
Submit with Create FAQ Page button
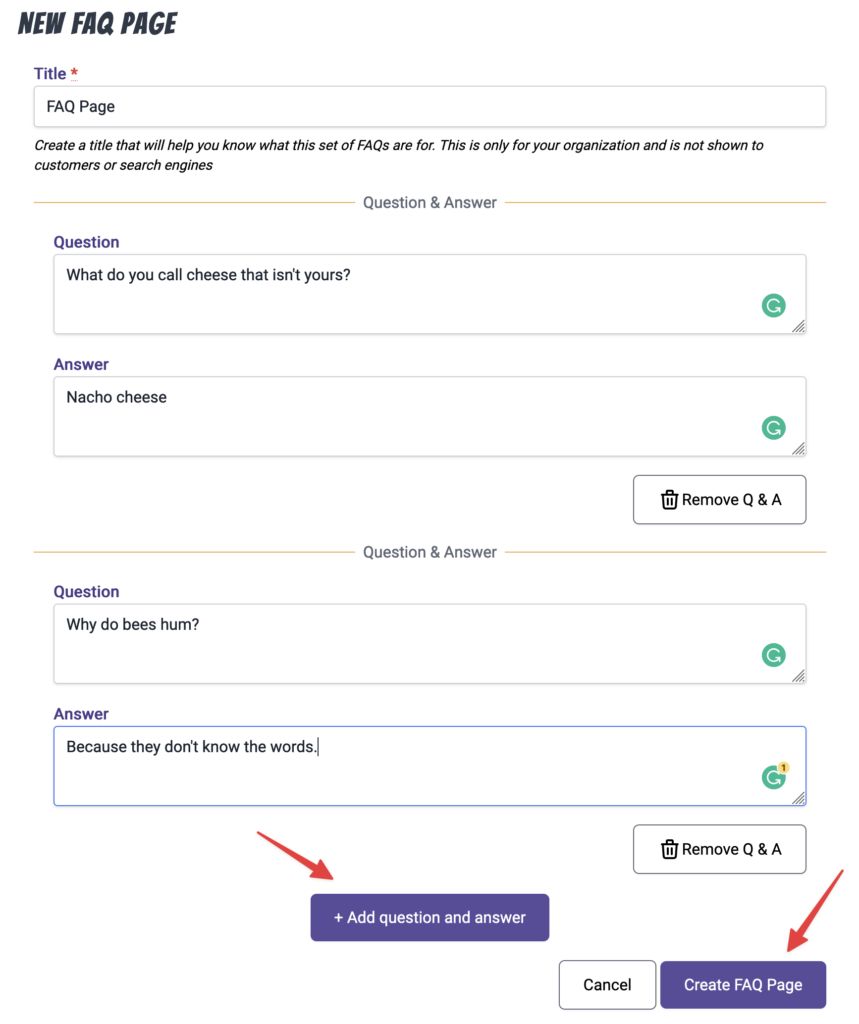tap(743, 985)
